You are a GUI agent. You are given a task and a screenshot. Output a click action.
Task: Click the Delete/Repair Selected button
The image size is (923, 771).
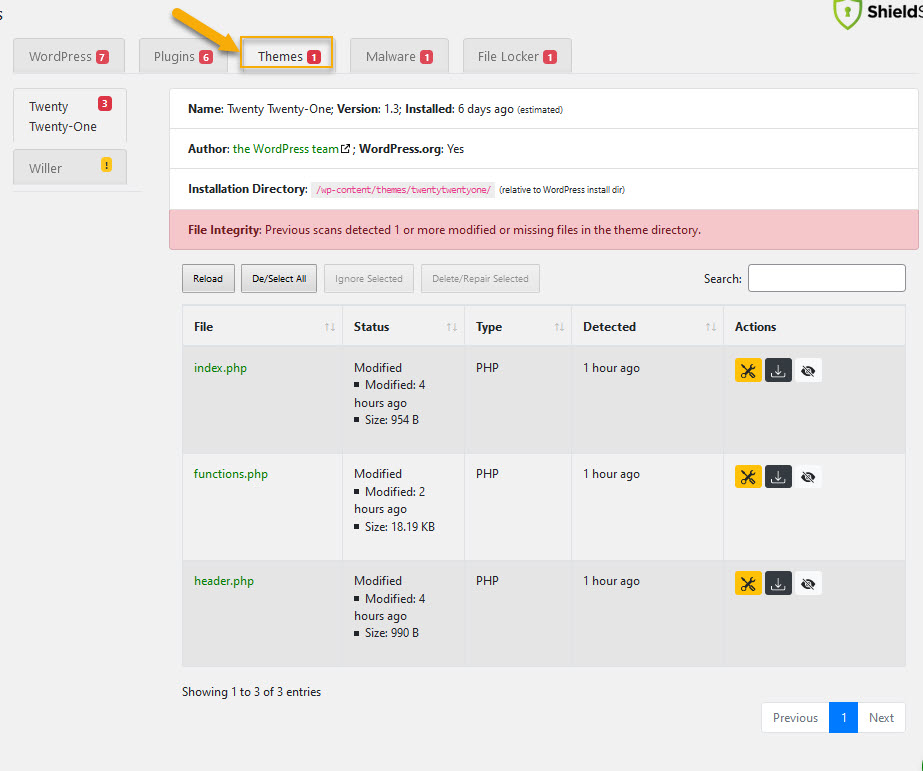pos(480,278)
